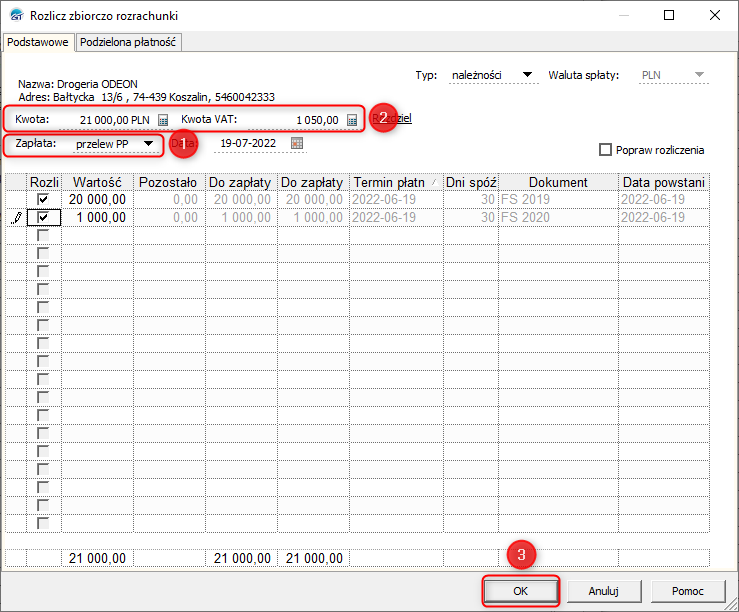The image size is (739, 612).
Task: Click the Wartość cell 1 000,00
Action: point(98,217)
